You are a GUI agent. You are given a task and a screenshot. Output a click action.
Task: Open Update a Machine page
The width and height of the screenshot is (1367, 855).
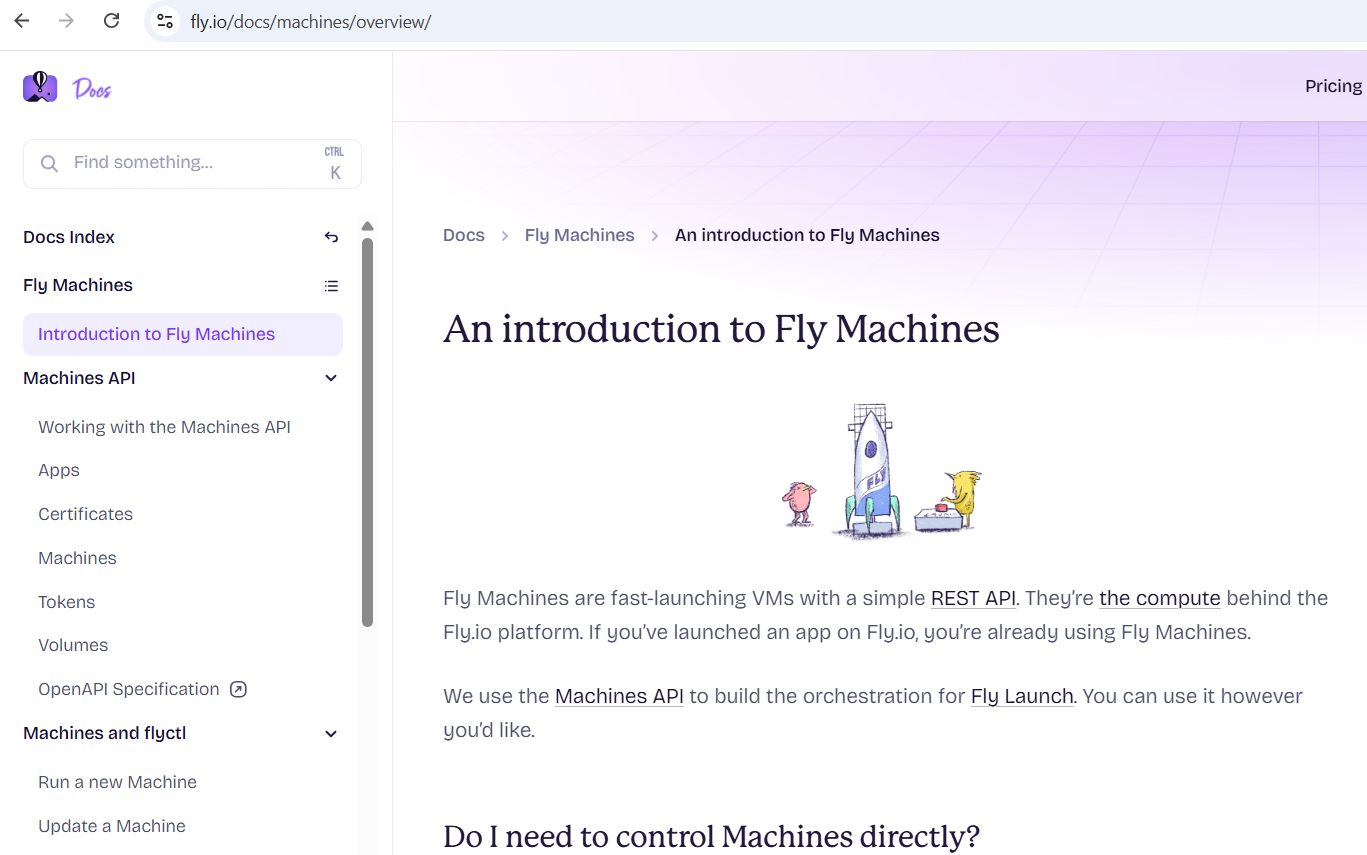(x=112, y=826)
